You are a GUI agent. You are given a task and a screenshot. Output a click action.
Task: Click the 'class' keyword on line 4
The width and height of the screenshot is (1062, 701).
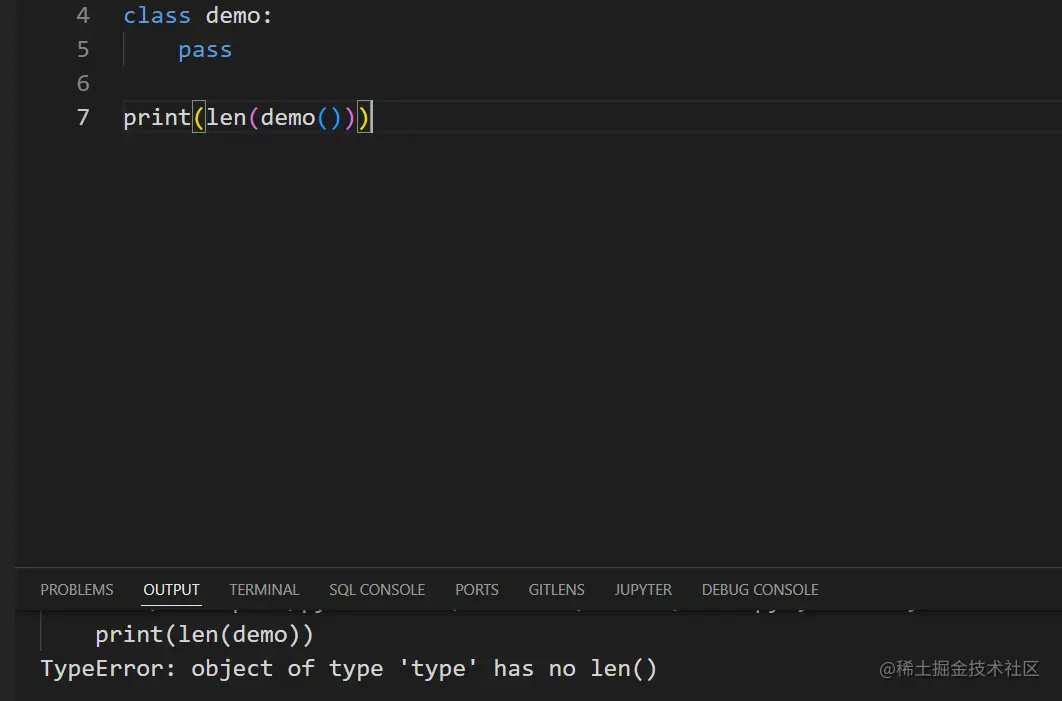click(156, 16)
